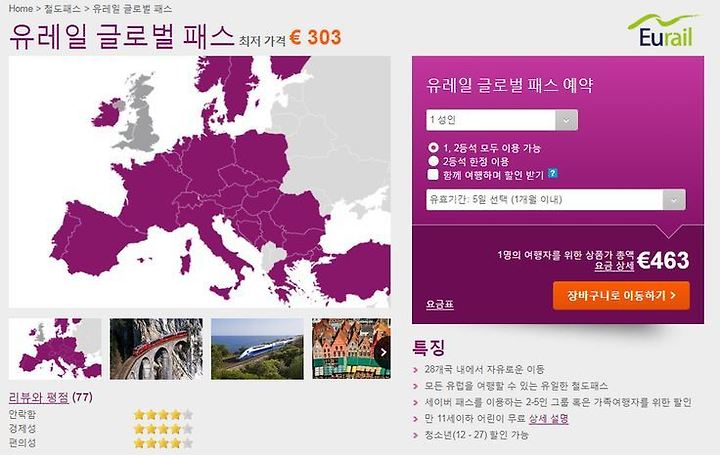Select the colorful town houses thumbnail
720x456 pixels.
351,349
